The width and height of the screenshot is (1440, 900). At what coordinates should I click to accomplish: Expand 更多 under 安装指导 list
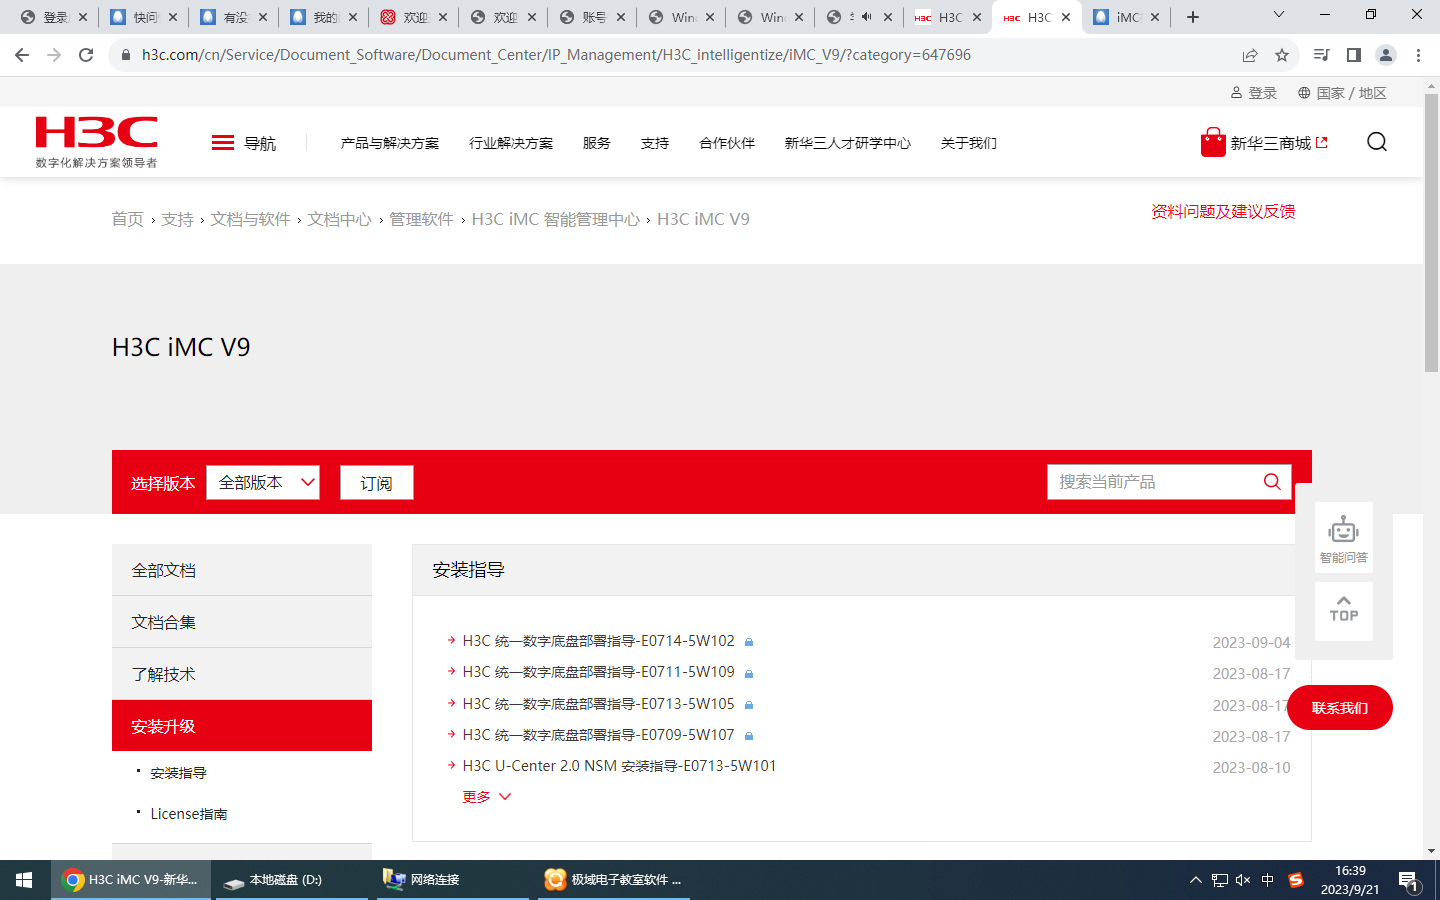(x=487, y=797)
